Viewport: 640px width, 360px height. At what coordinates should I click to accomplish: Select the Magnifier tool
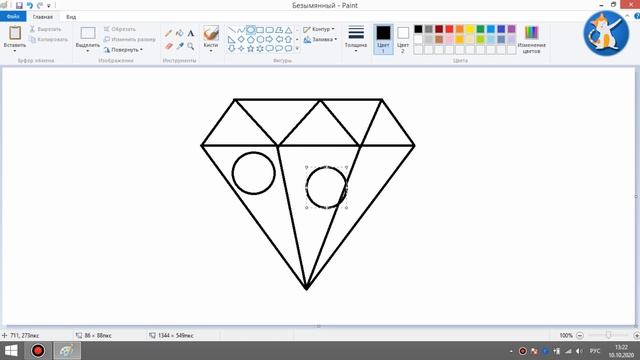point(191,46)
